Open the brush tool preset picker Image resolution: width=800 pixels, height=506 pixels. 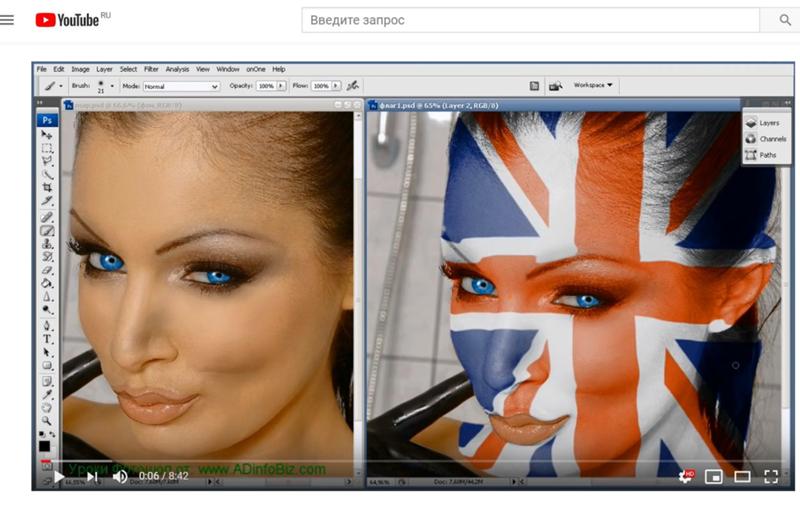coord(53,86)
